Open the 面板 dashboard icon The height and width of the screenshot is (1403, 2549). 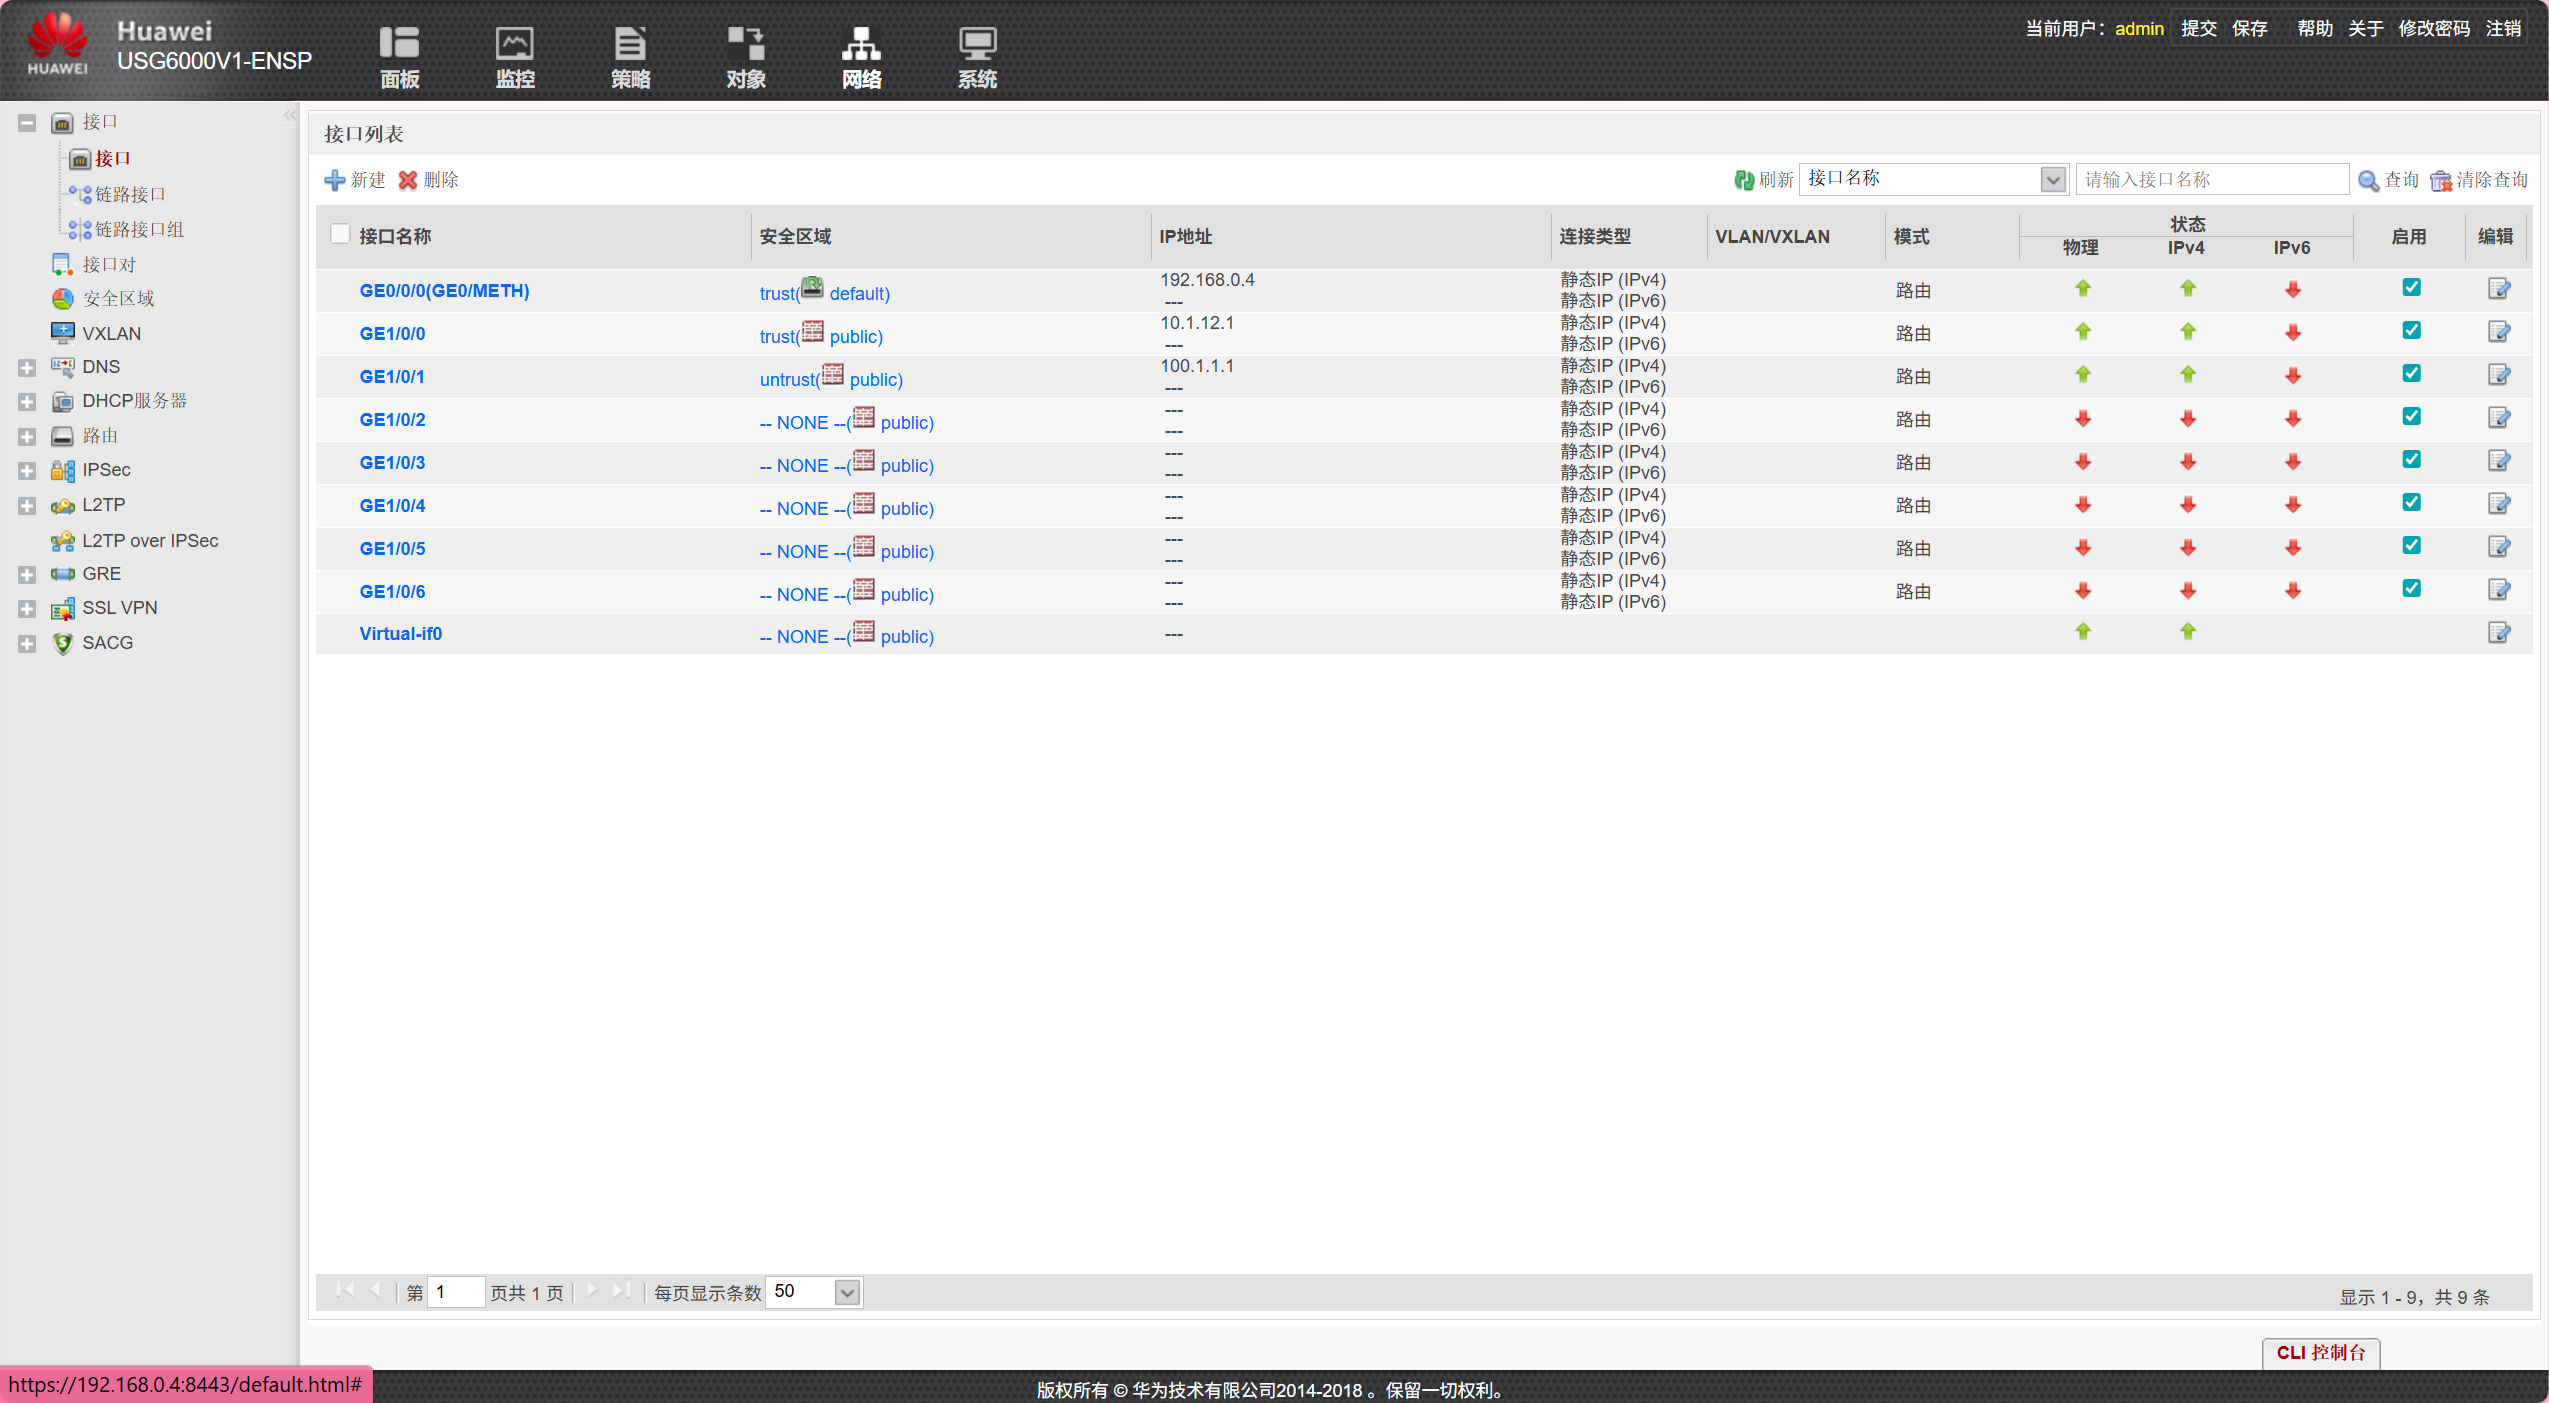tap(399, 44)
